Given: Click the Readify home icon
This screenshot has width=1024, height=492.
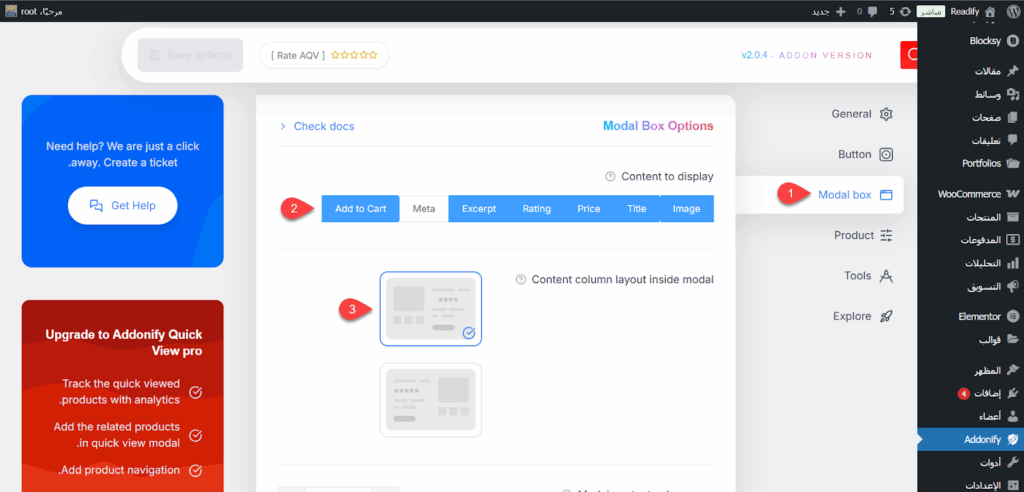Looking at the screenshot, I should tap(990, 11).
